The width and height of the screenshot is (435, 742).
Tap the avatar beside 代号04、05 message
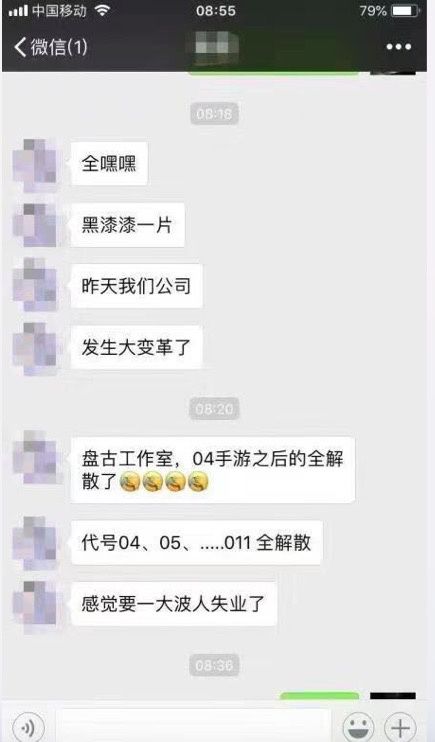(x=36, y=543)
